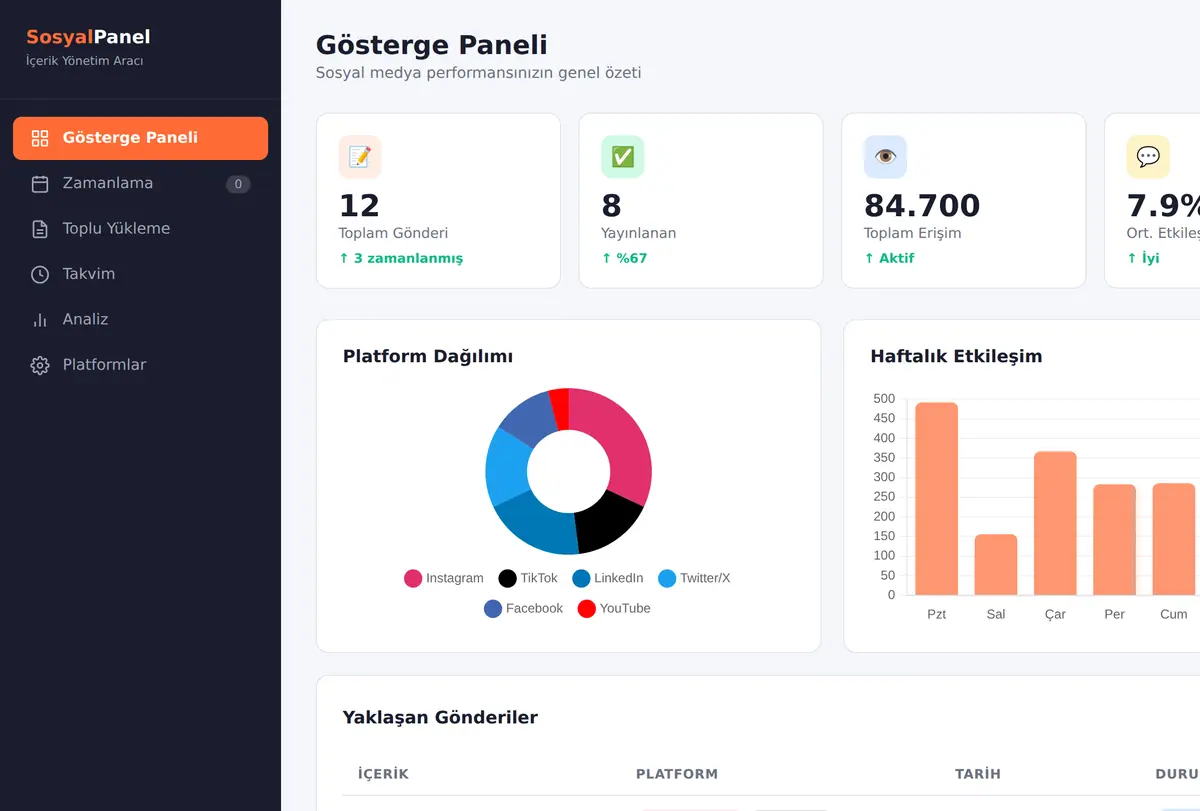1200x811 pixels.
Task: Click the TARİH column header
Action: [978, 774]
